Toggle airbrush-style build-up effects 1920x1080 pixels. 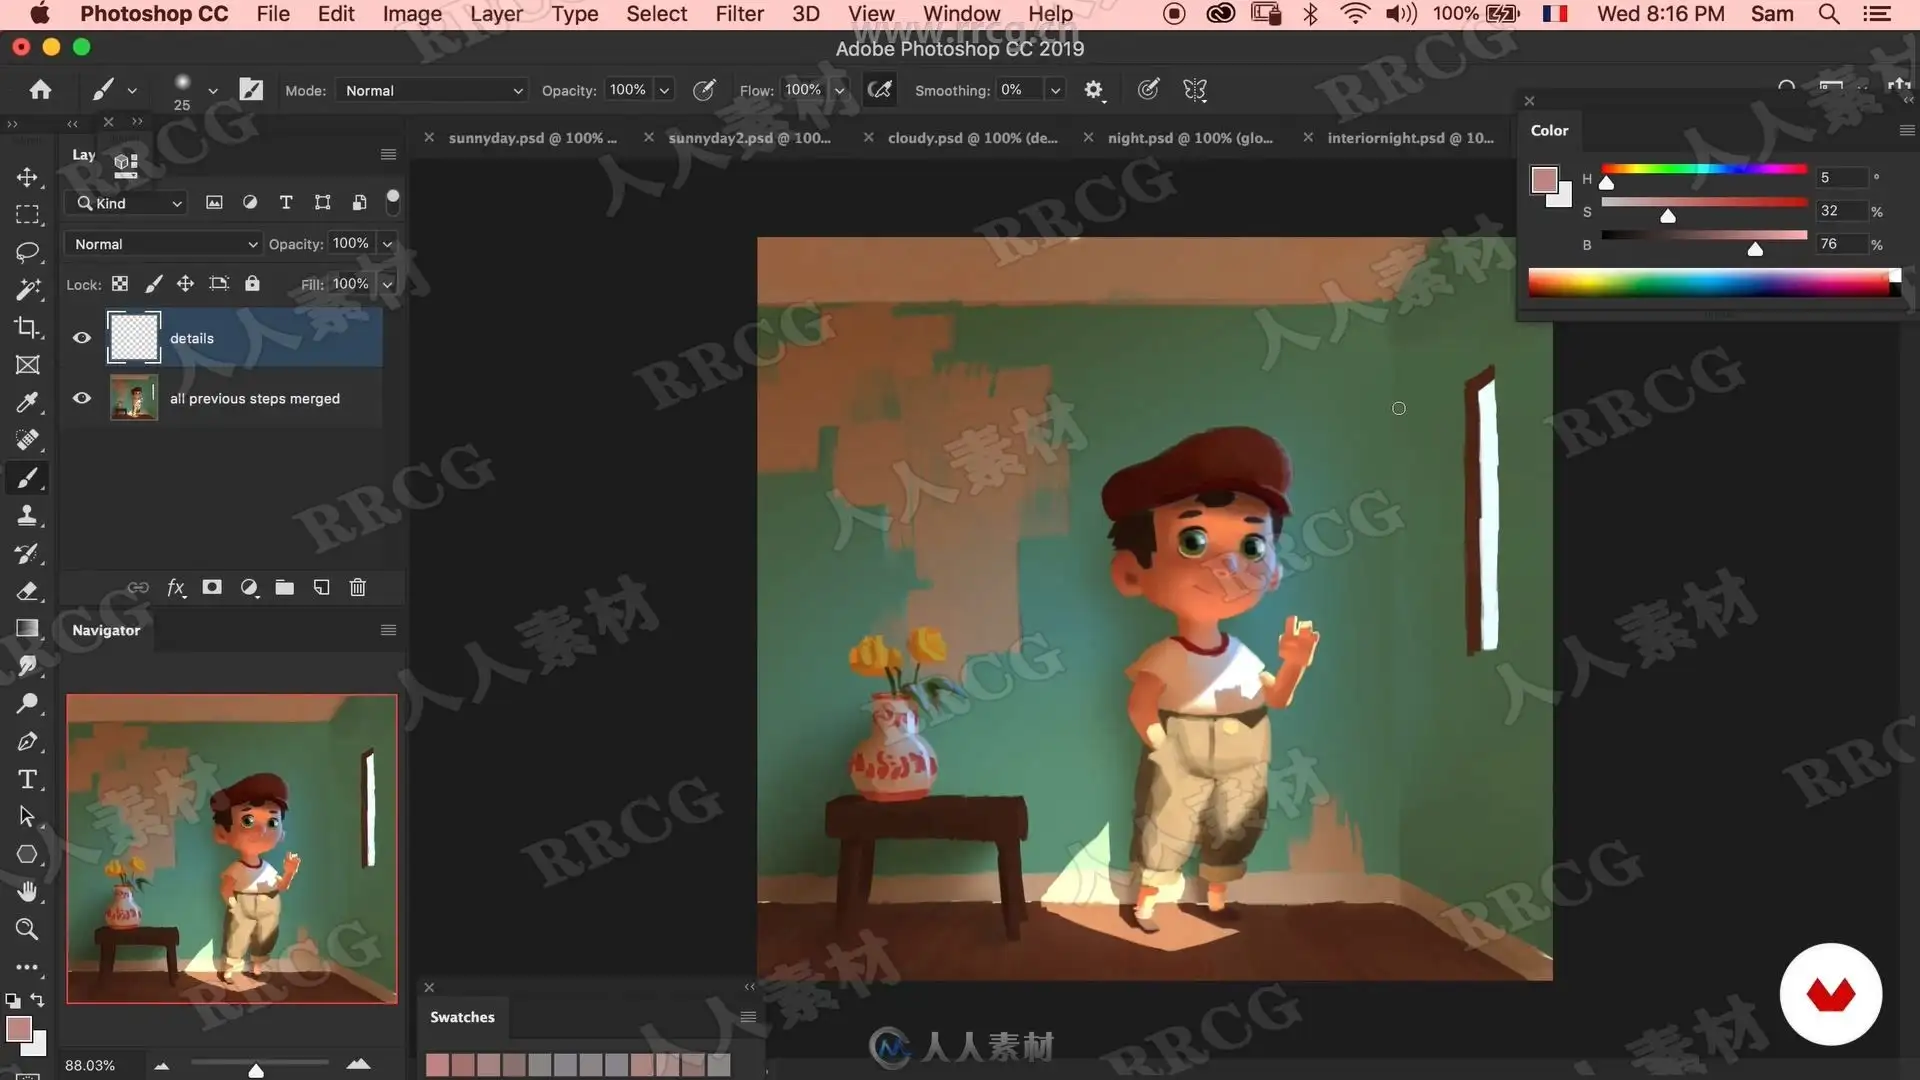point(880,90)
